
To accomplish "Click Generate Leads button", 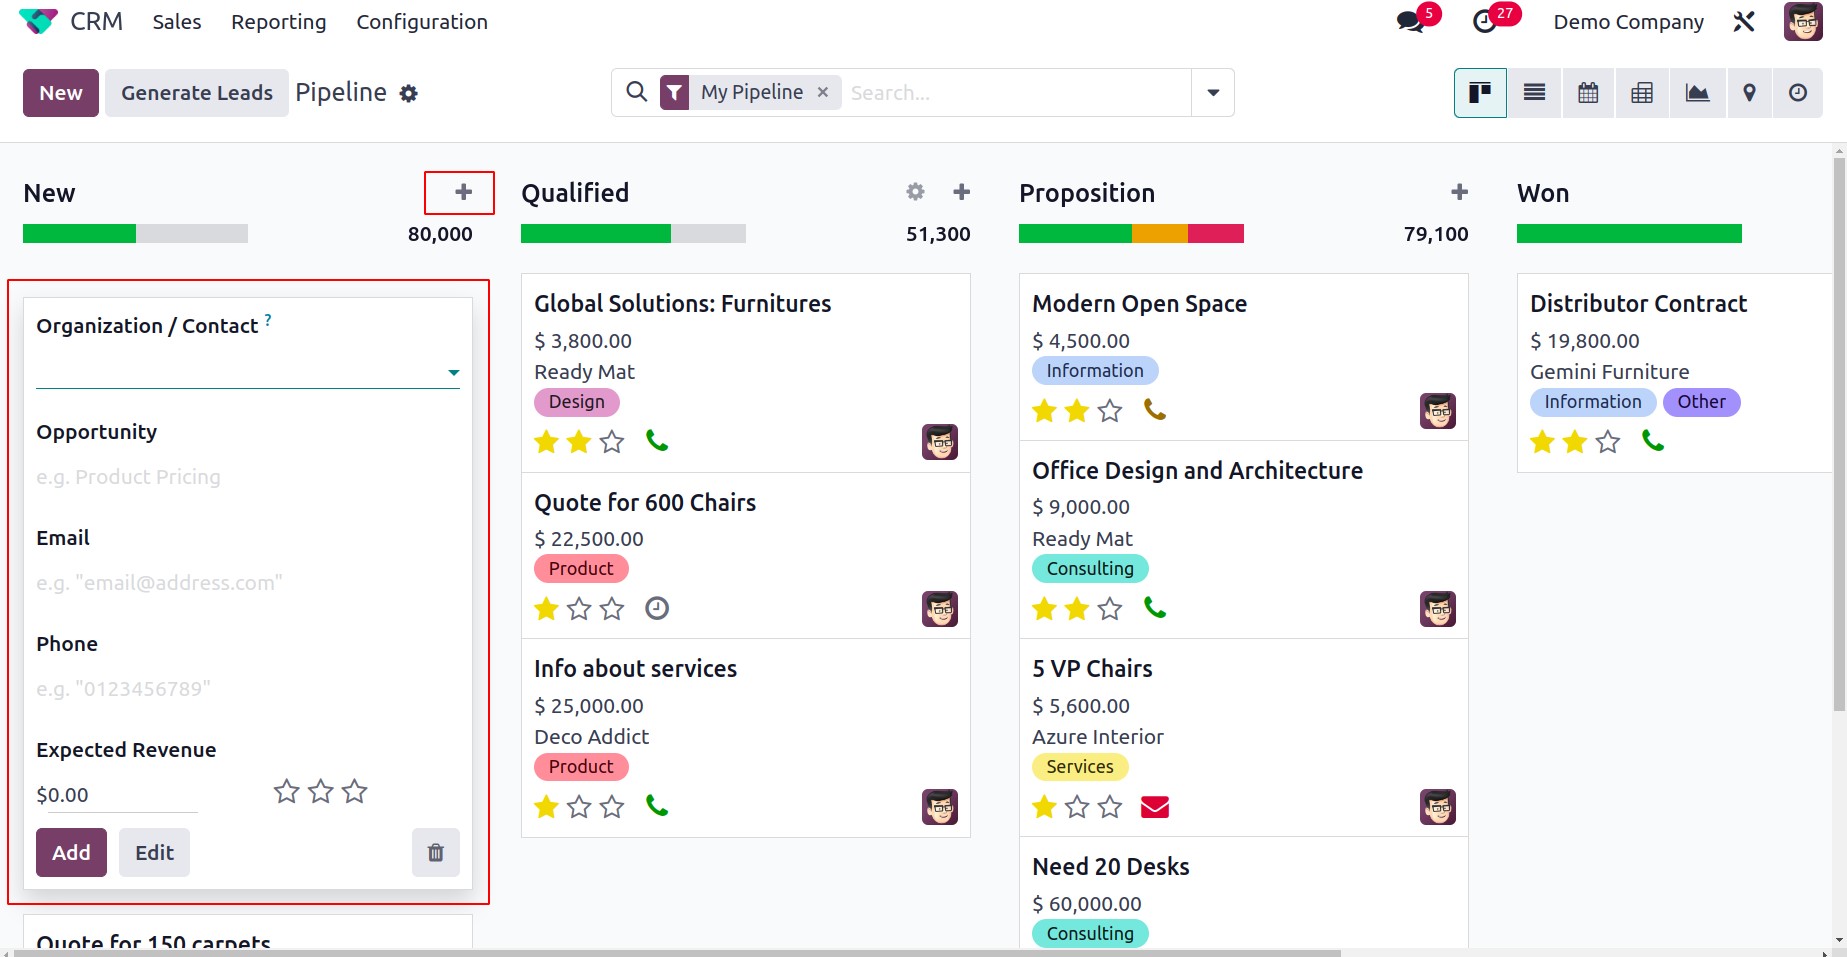I will (197, 93).
